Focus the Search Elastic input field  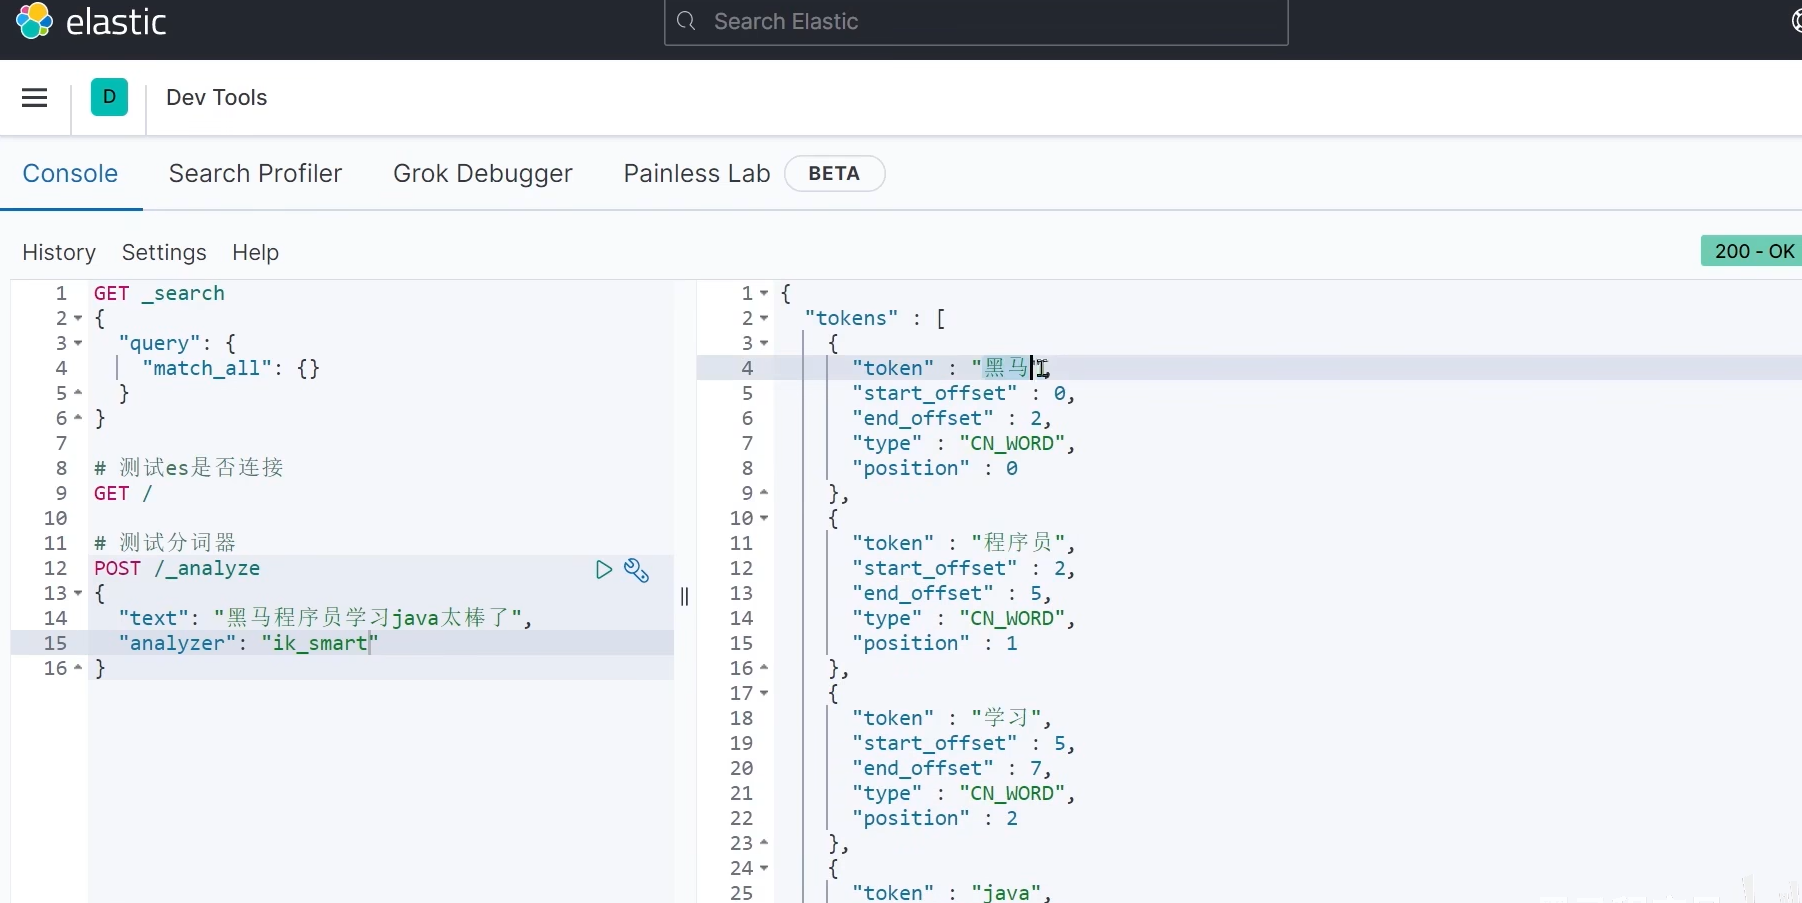(976, 22)
